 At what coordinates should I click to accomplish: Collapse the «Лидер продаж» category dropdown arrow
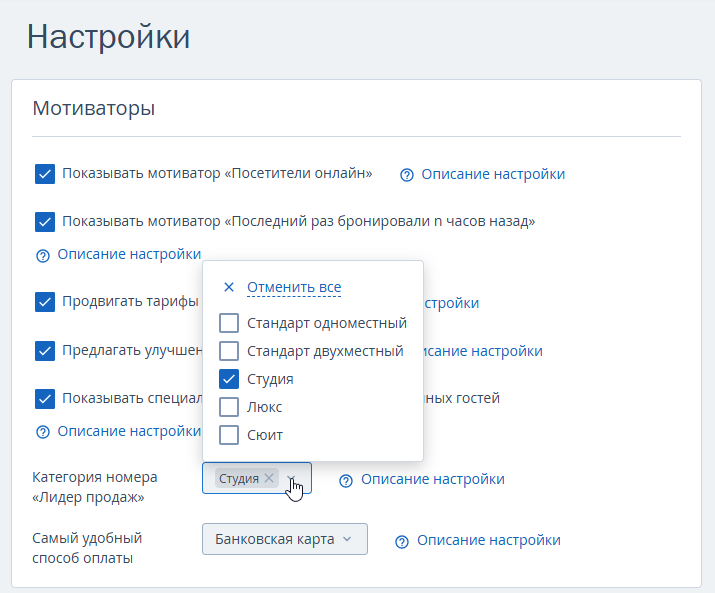click(292, 478)
